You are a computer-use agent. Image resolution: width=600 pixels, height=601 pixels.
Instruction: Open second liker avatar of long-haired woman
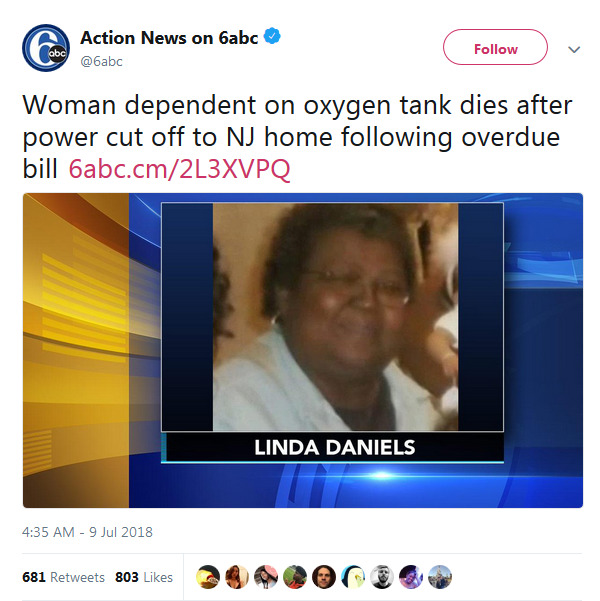[x=237, y=577]
